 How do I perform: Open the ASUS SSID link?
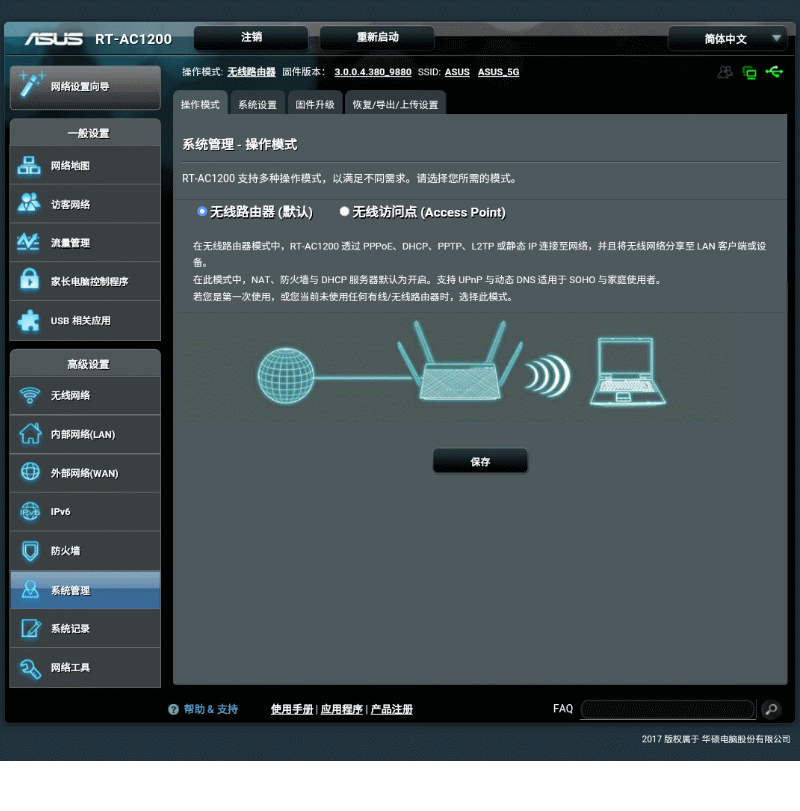click(x=457, y=72)
